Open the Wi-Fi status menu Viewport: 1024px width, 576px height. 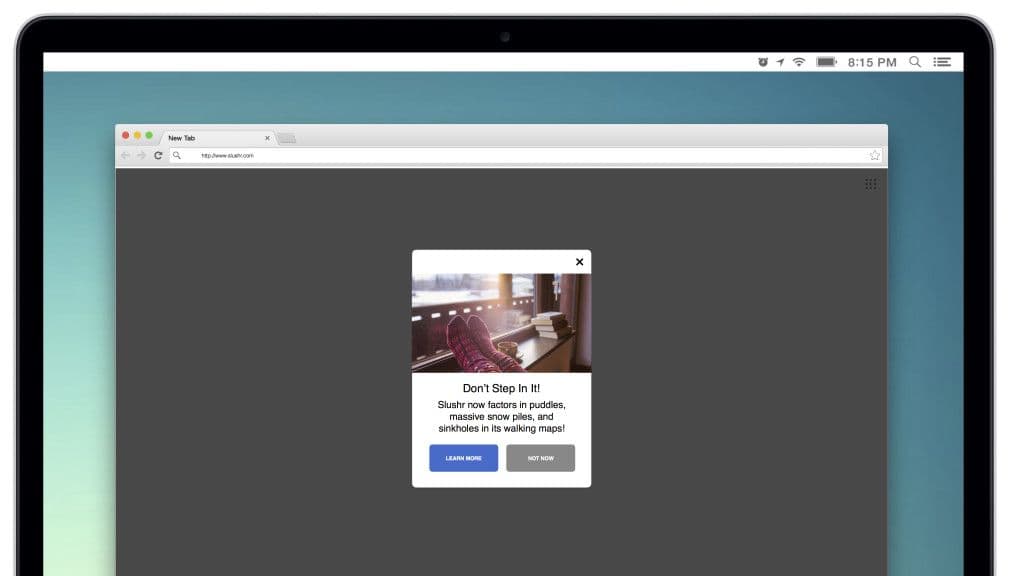797,61
